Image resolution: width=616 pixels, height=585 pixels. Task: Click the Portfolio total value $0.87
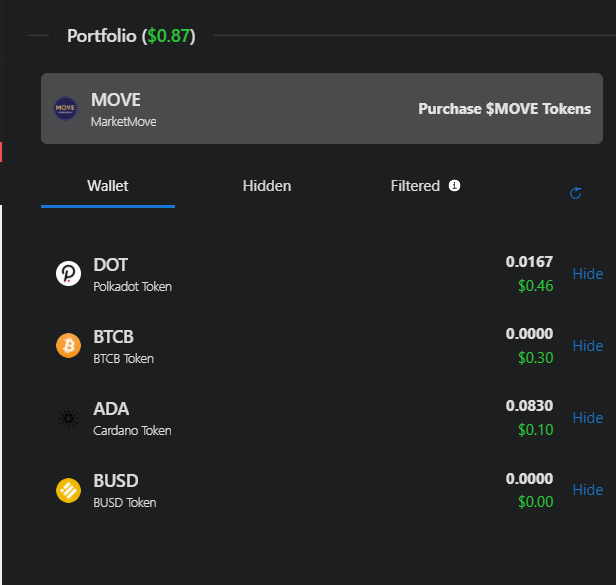169,36
